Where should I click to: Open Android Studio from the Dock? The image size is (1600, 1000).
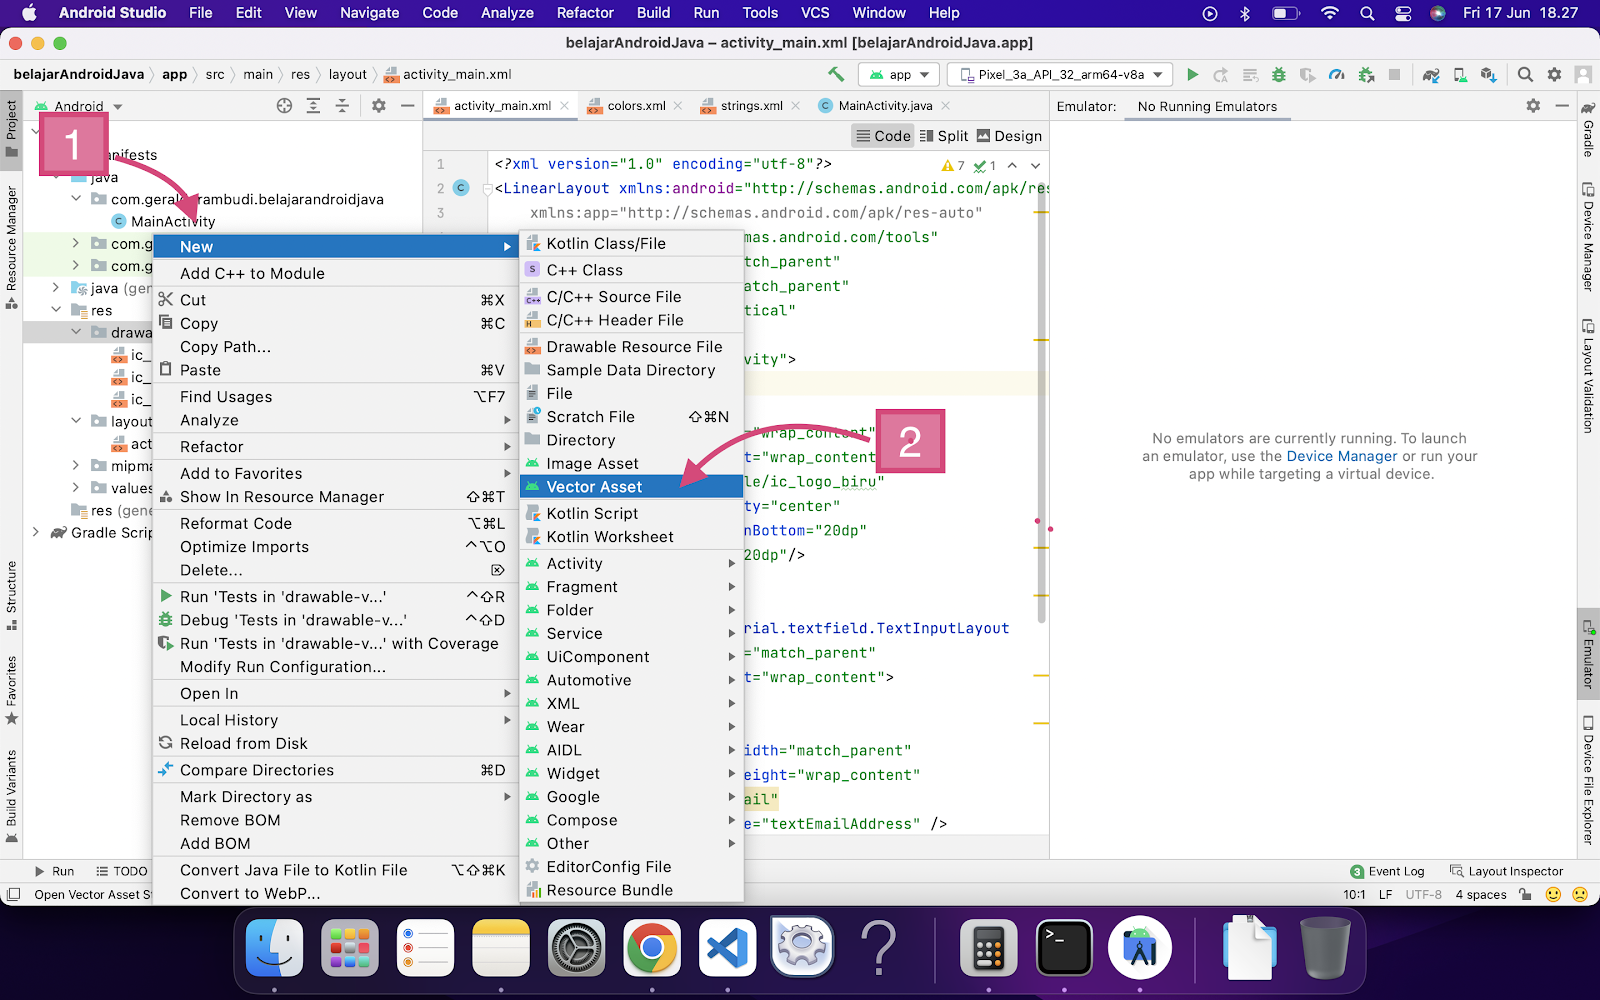(x=1140, y=947)
